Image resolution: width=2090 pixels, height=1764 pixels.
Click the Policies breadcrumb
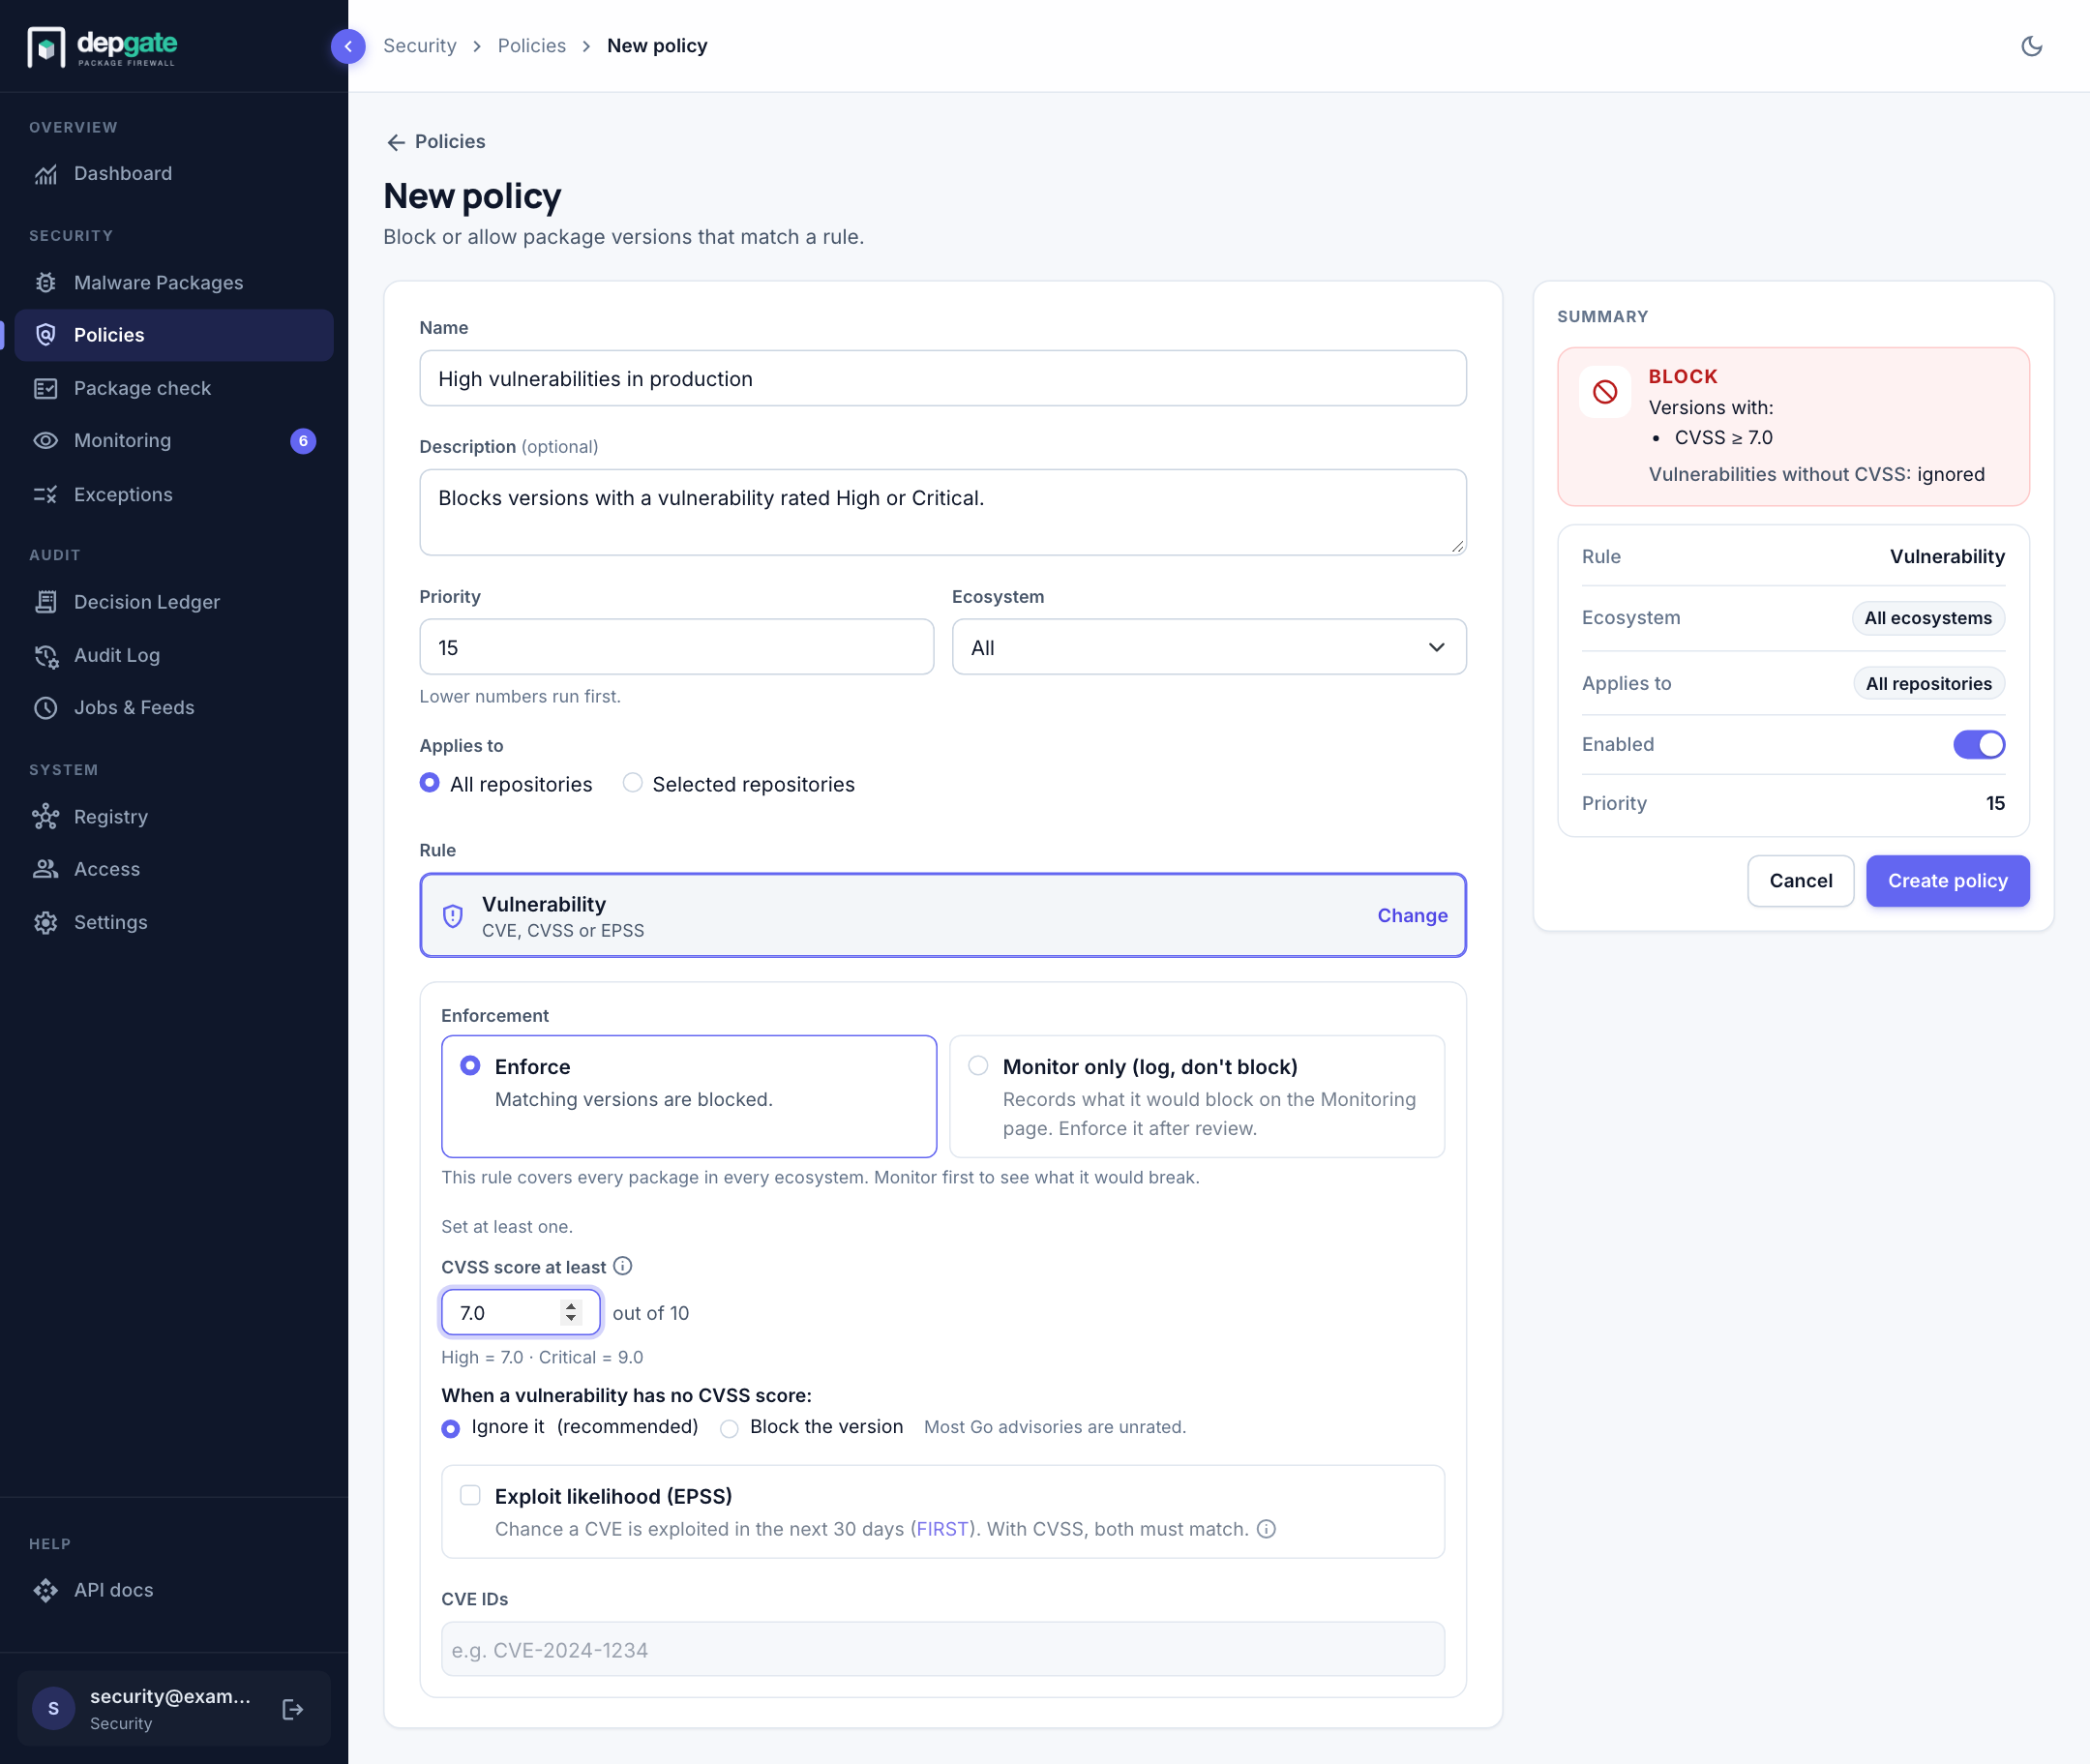531,46
